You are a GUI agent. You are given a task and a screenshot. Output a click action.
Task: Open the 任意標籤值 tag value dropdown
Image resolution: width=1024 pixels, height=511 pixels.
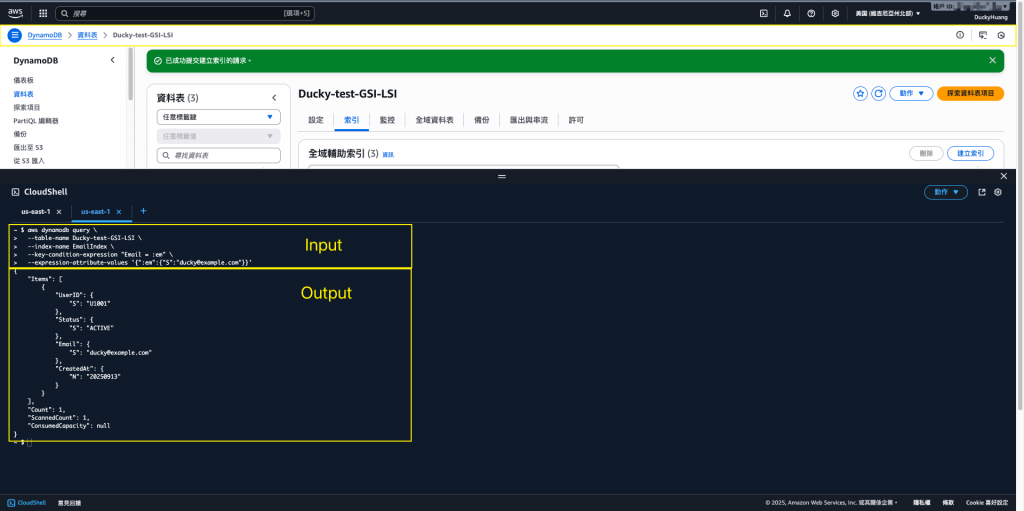click(219, 136)
